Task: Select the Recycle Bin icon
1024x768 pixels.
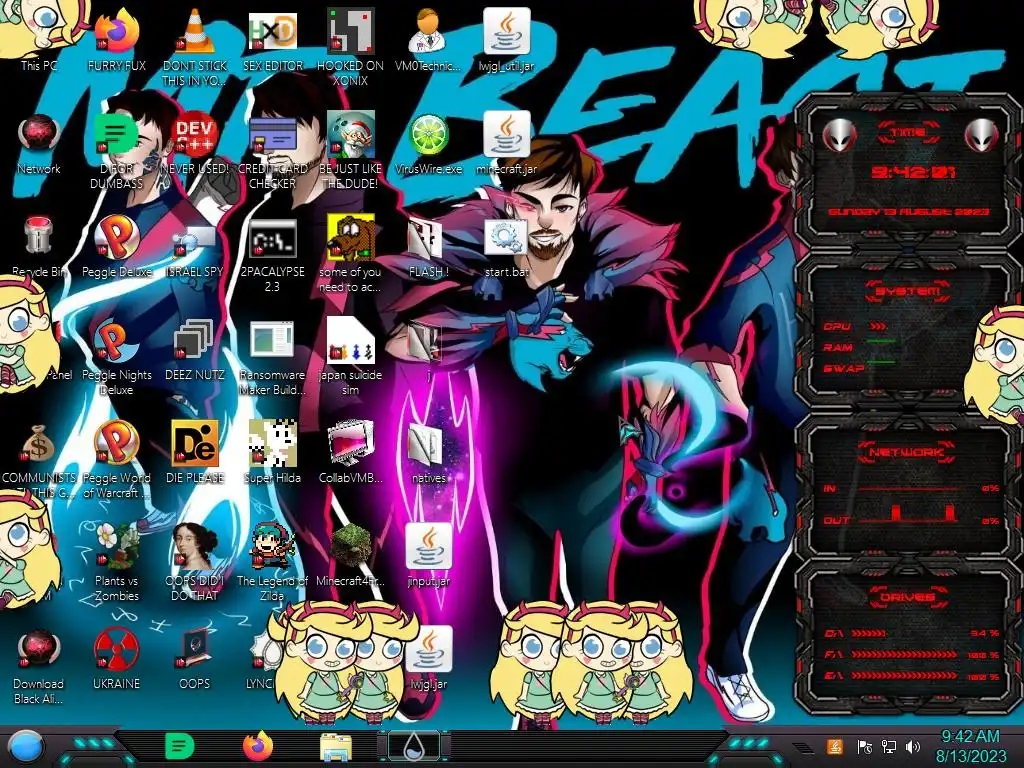Action: coord(39,246)
